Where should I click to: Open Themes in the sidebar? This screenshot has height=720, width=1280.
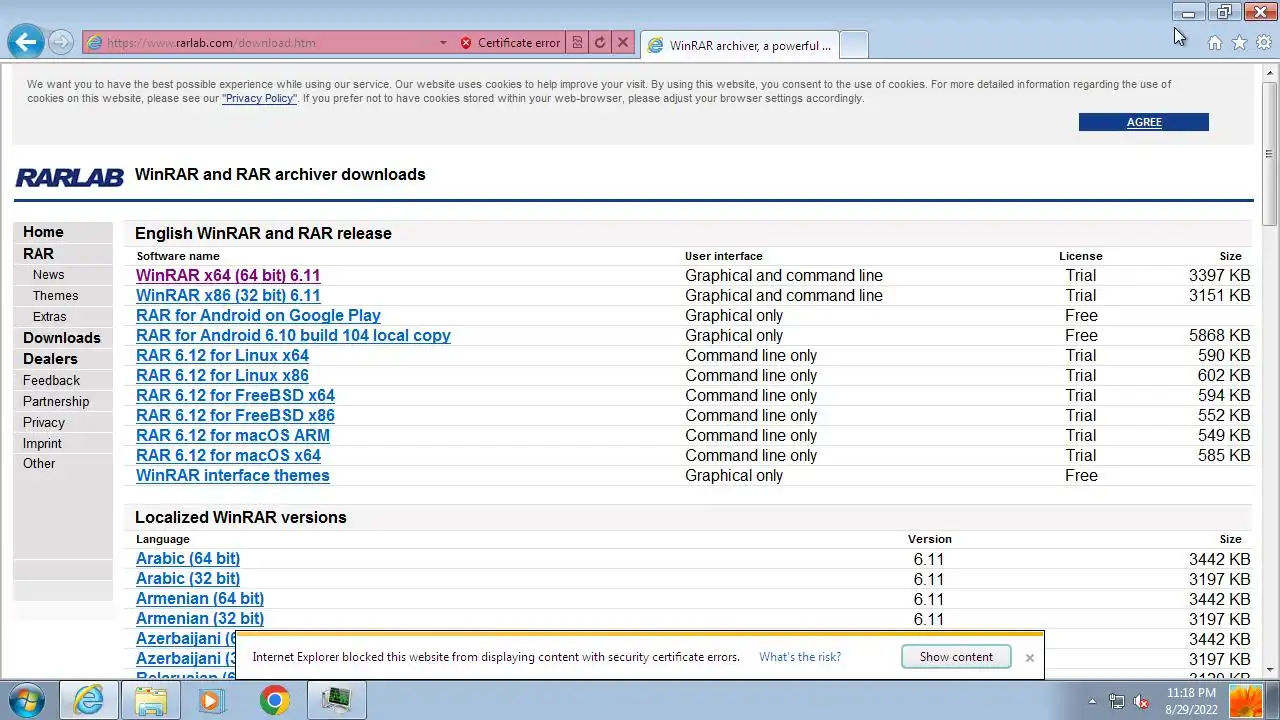(x=55, y=296)
